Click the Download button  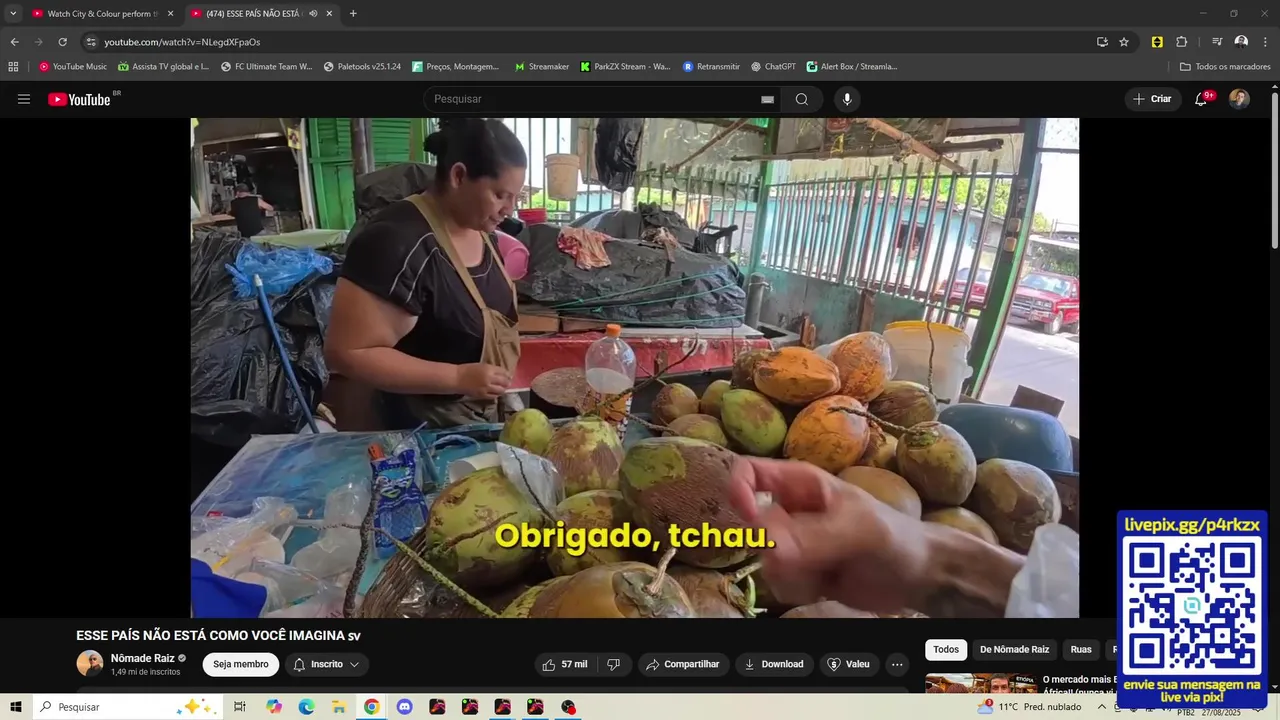pyautogui.click(x=774, y=664)
